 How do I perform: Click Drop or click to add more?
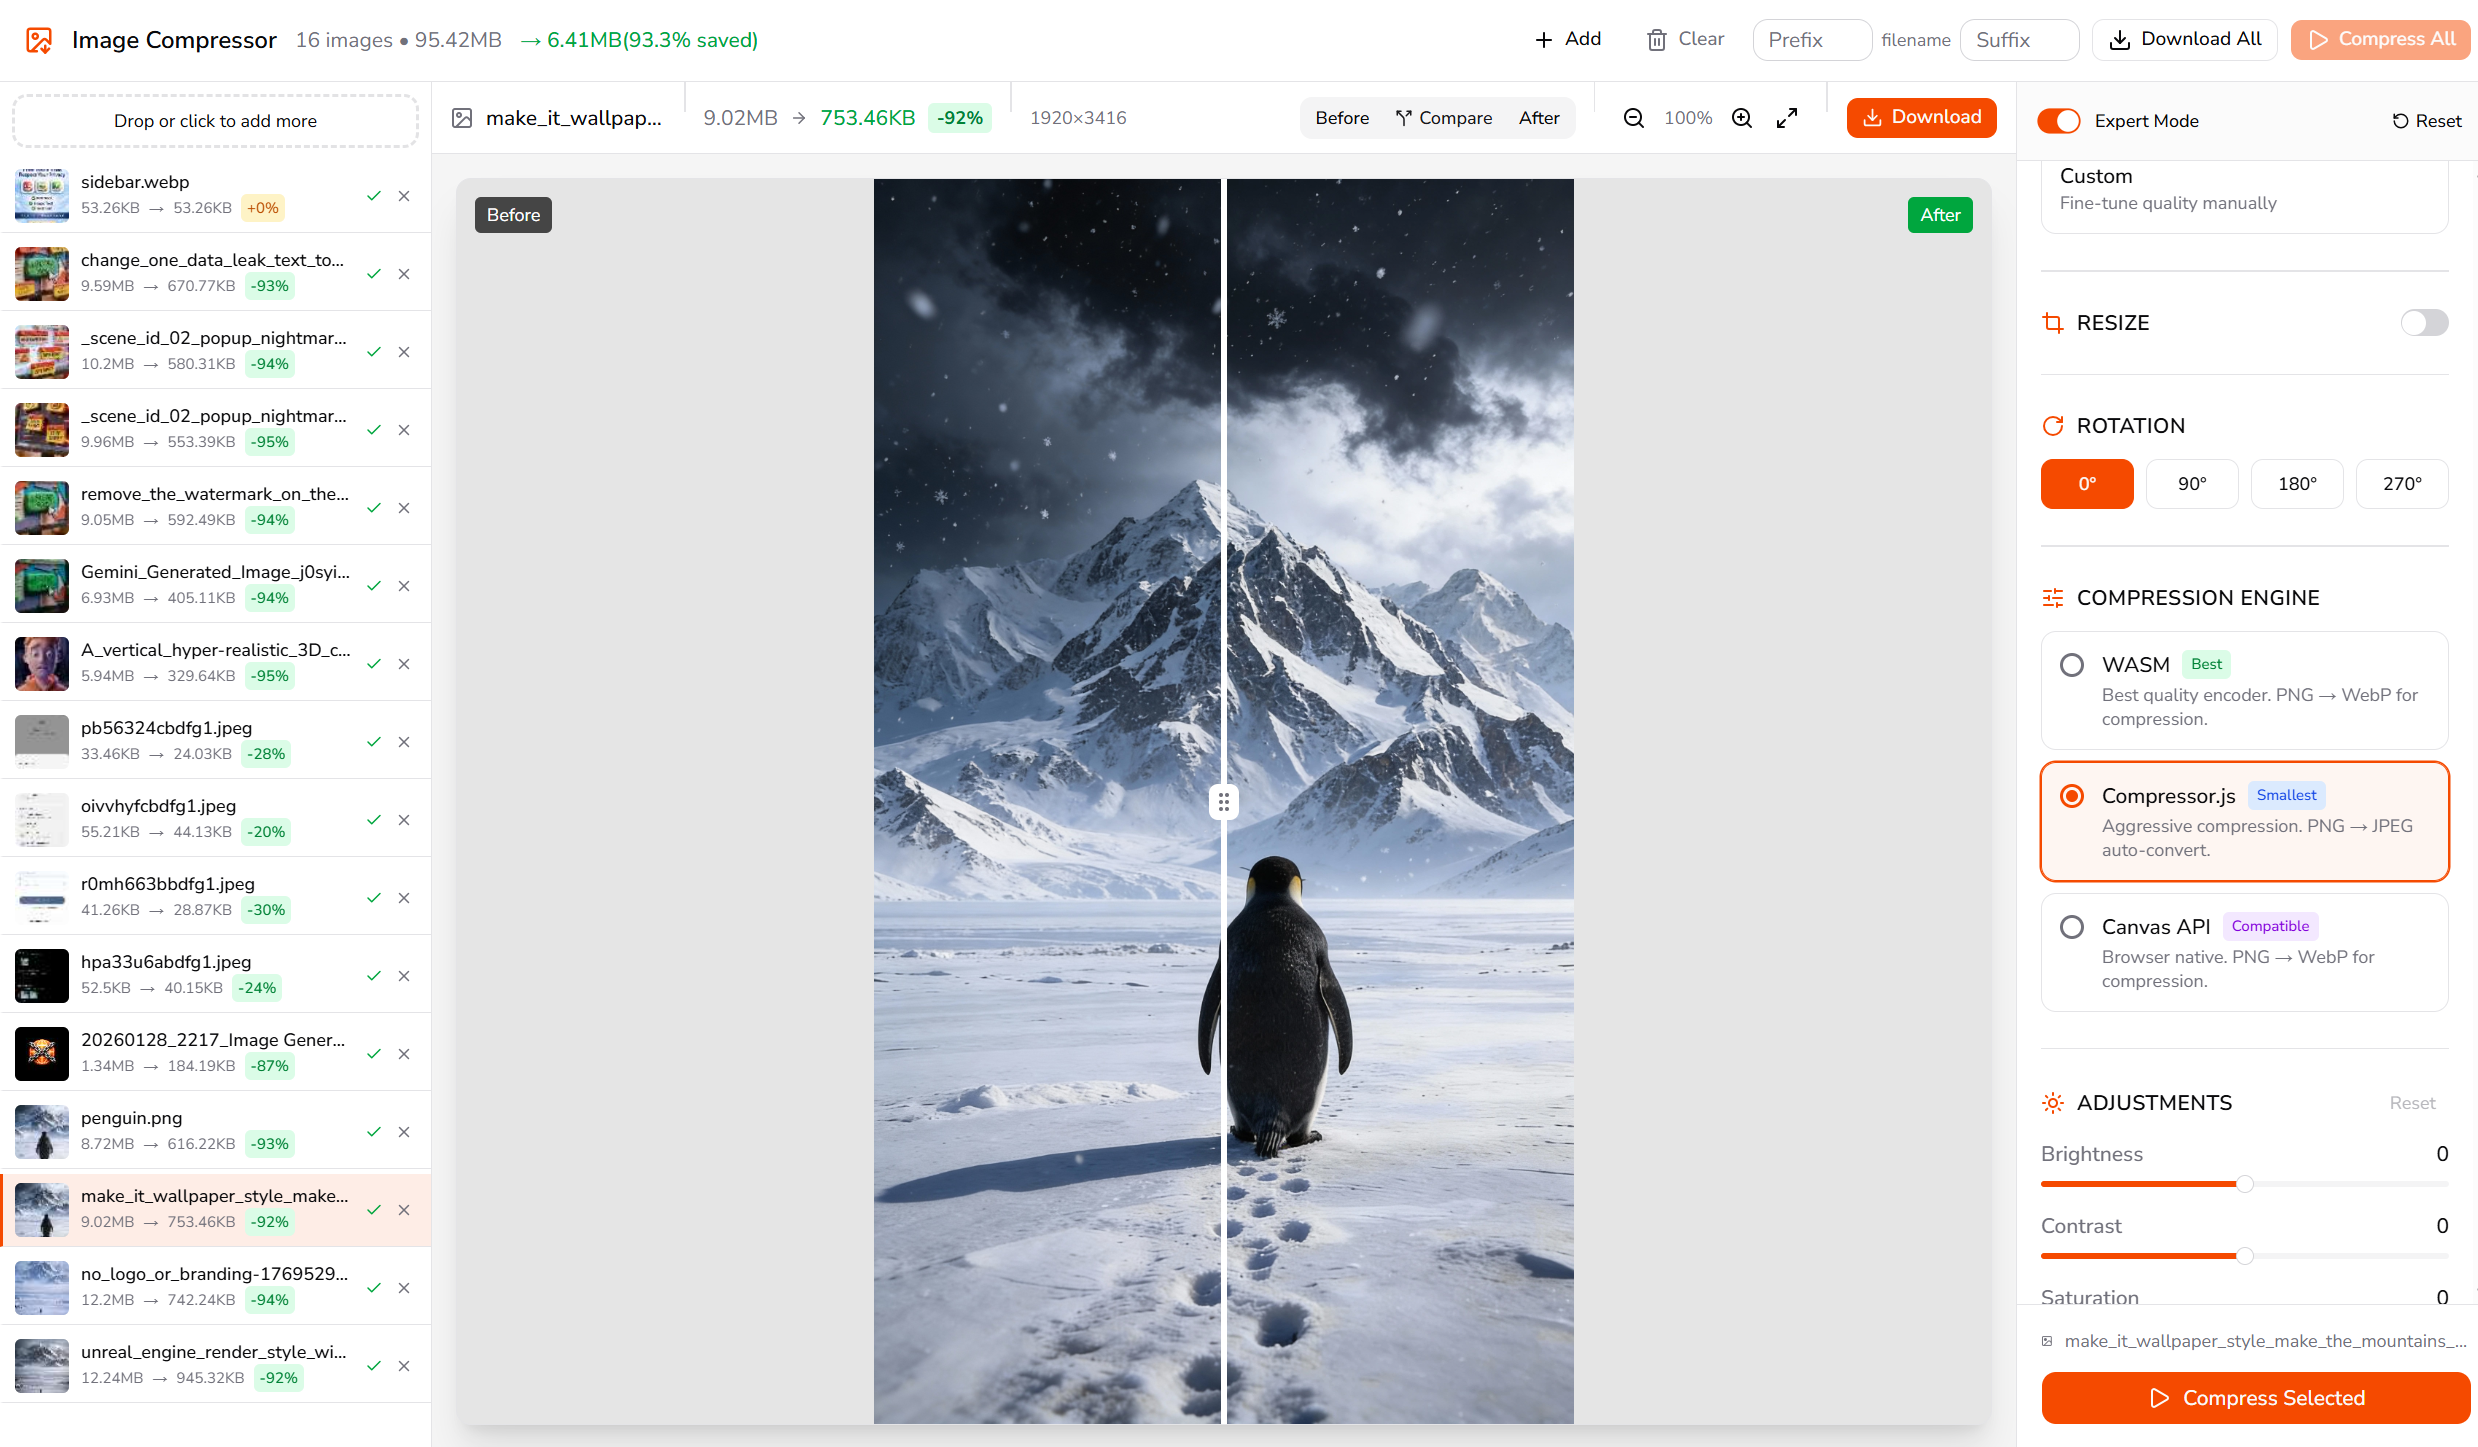pyautogui.click(x=215, y=121)
